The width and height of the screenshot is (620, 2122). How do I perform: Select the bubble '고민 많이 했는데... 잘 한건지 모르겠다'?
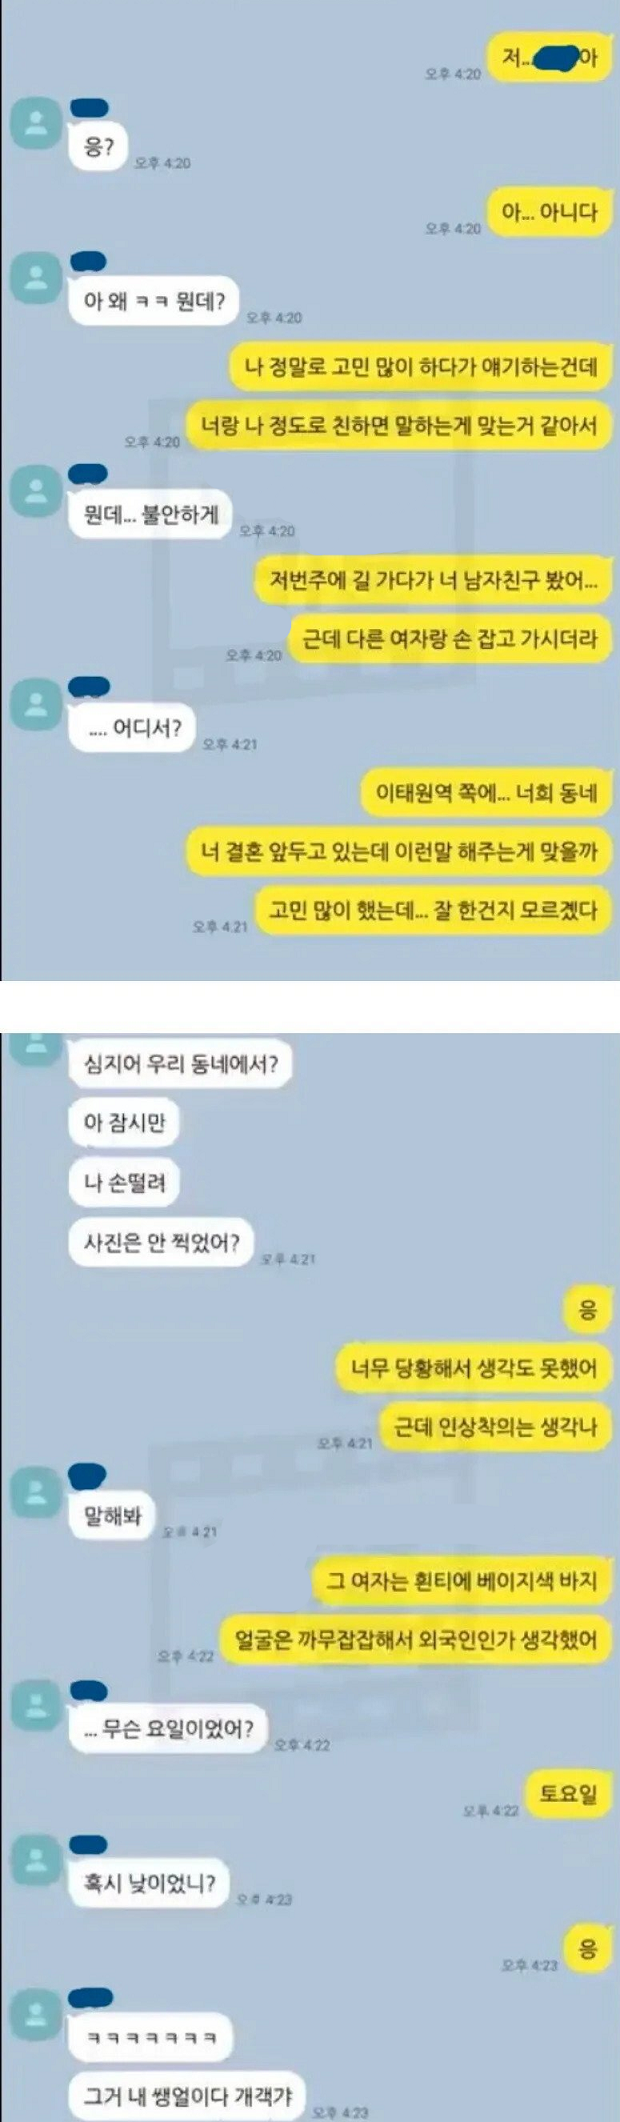[433, 910]
